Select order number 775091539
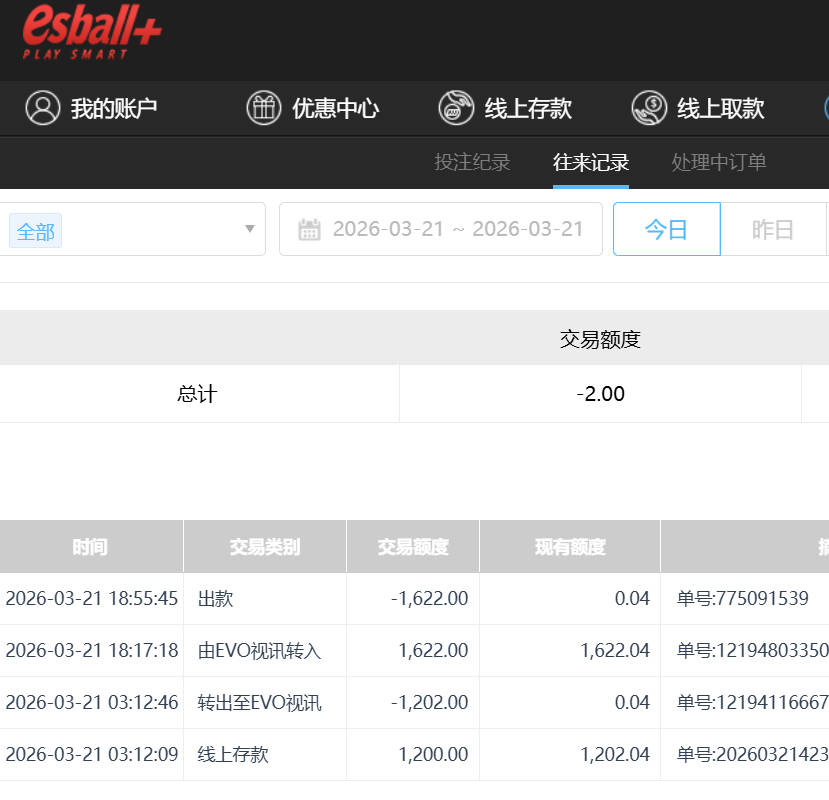The image size is (829, 800). point(742,599)
